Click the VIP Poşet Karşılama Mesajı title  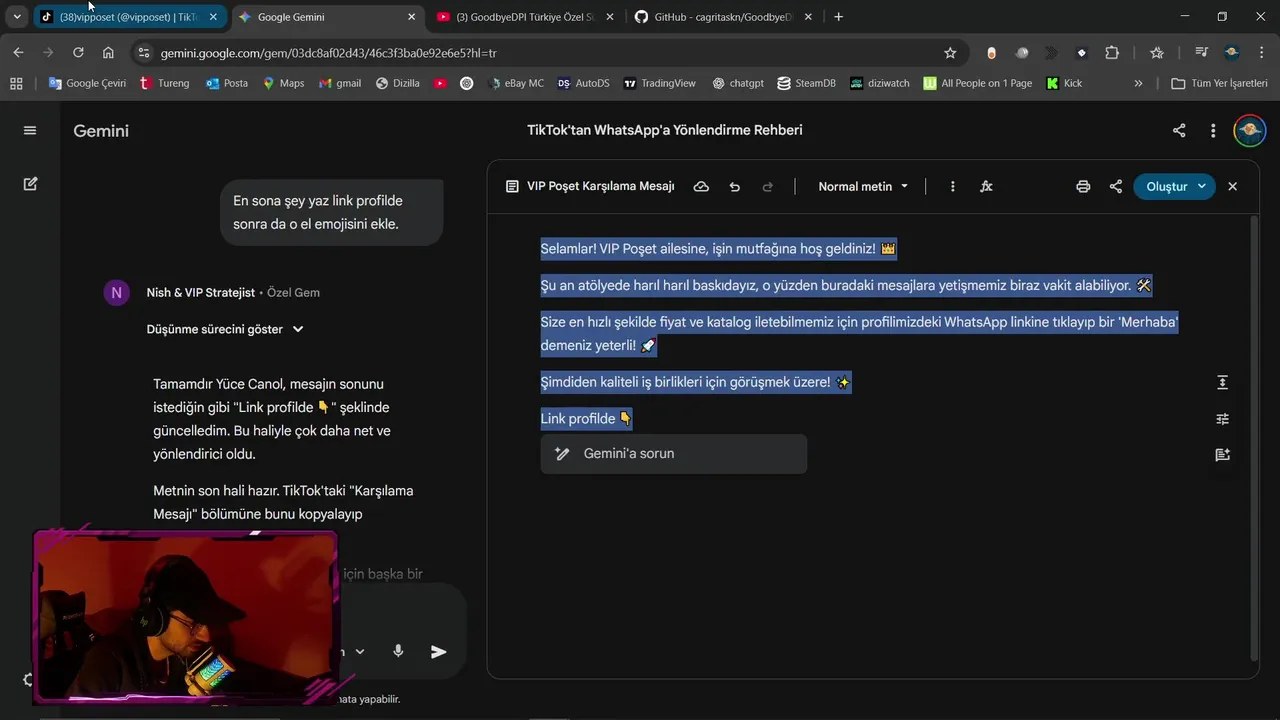pos(600,186)
